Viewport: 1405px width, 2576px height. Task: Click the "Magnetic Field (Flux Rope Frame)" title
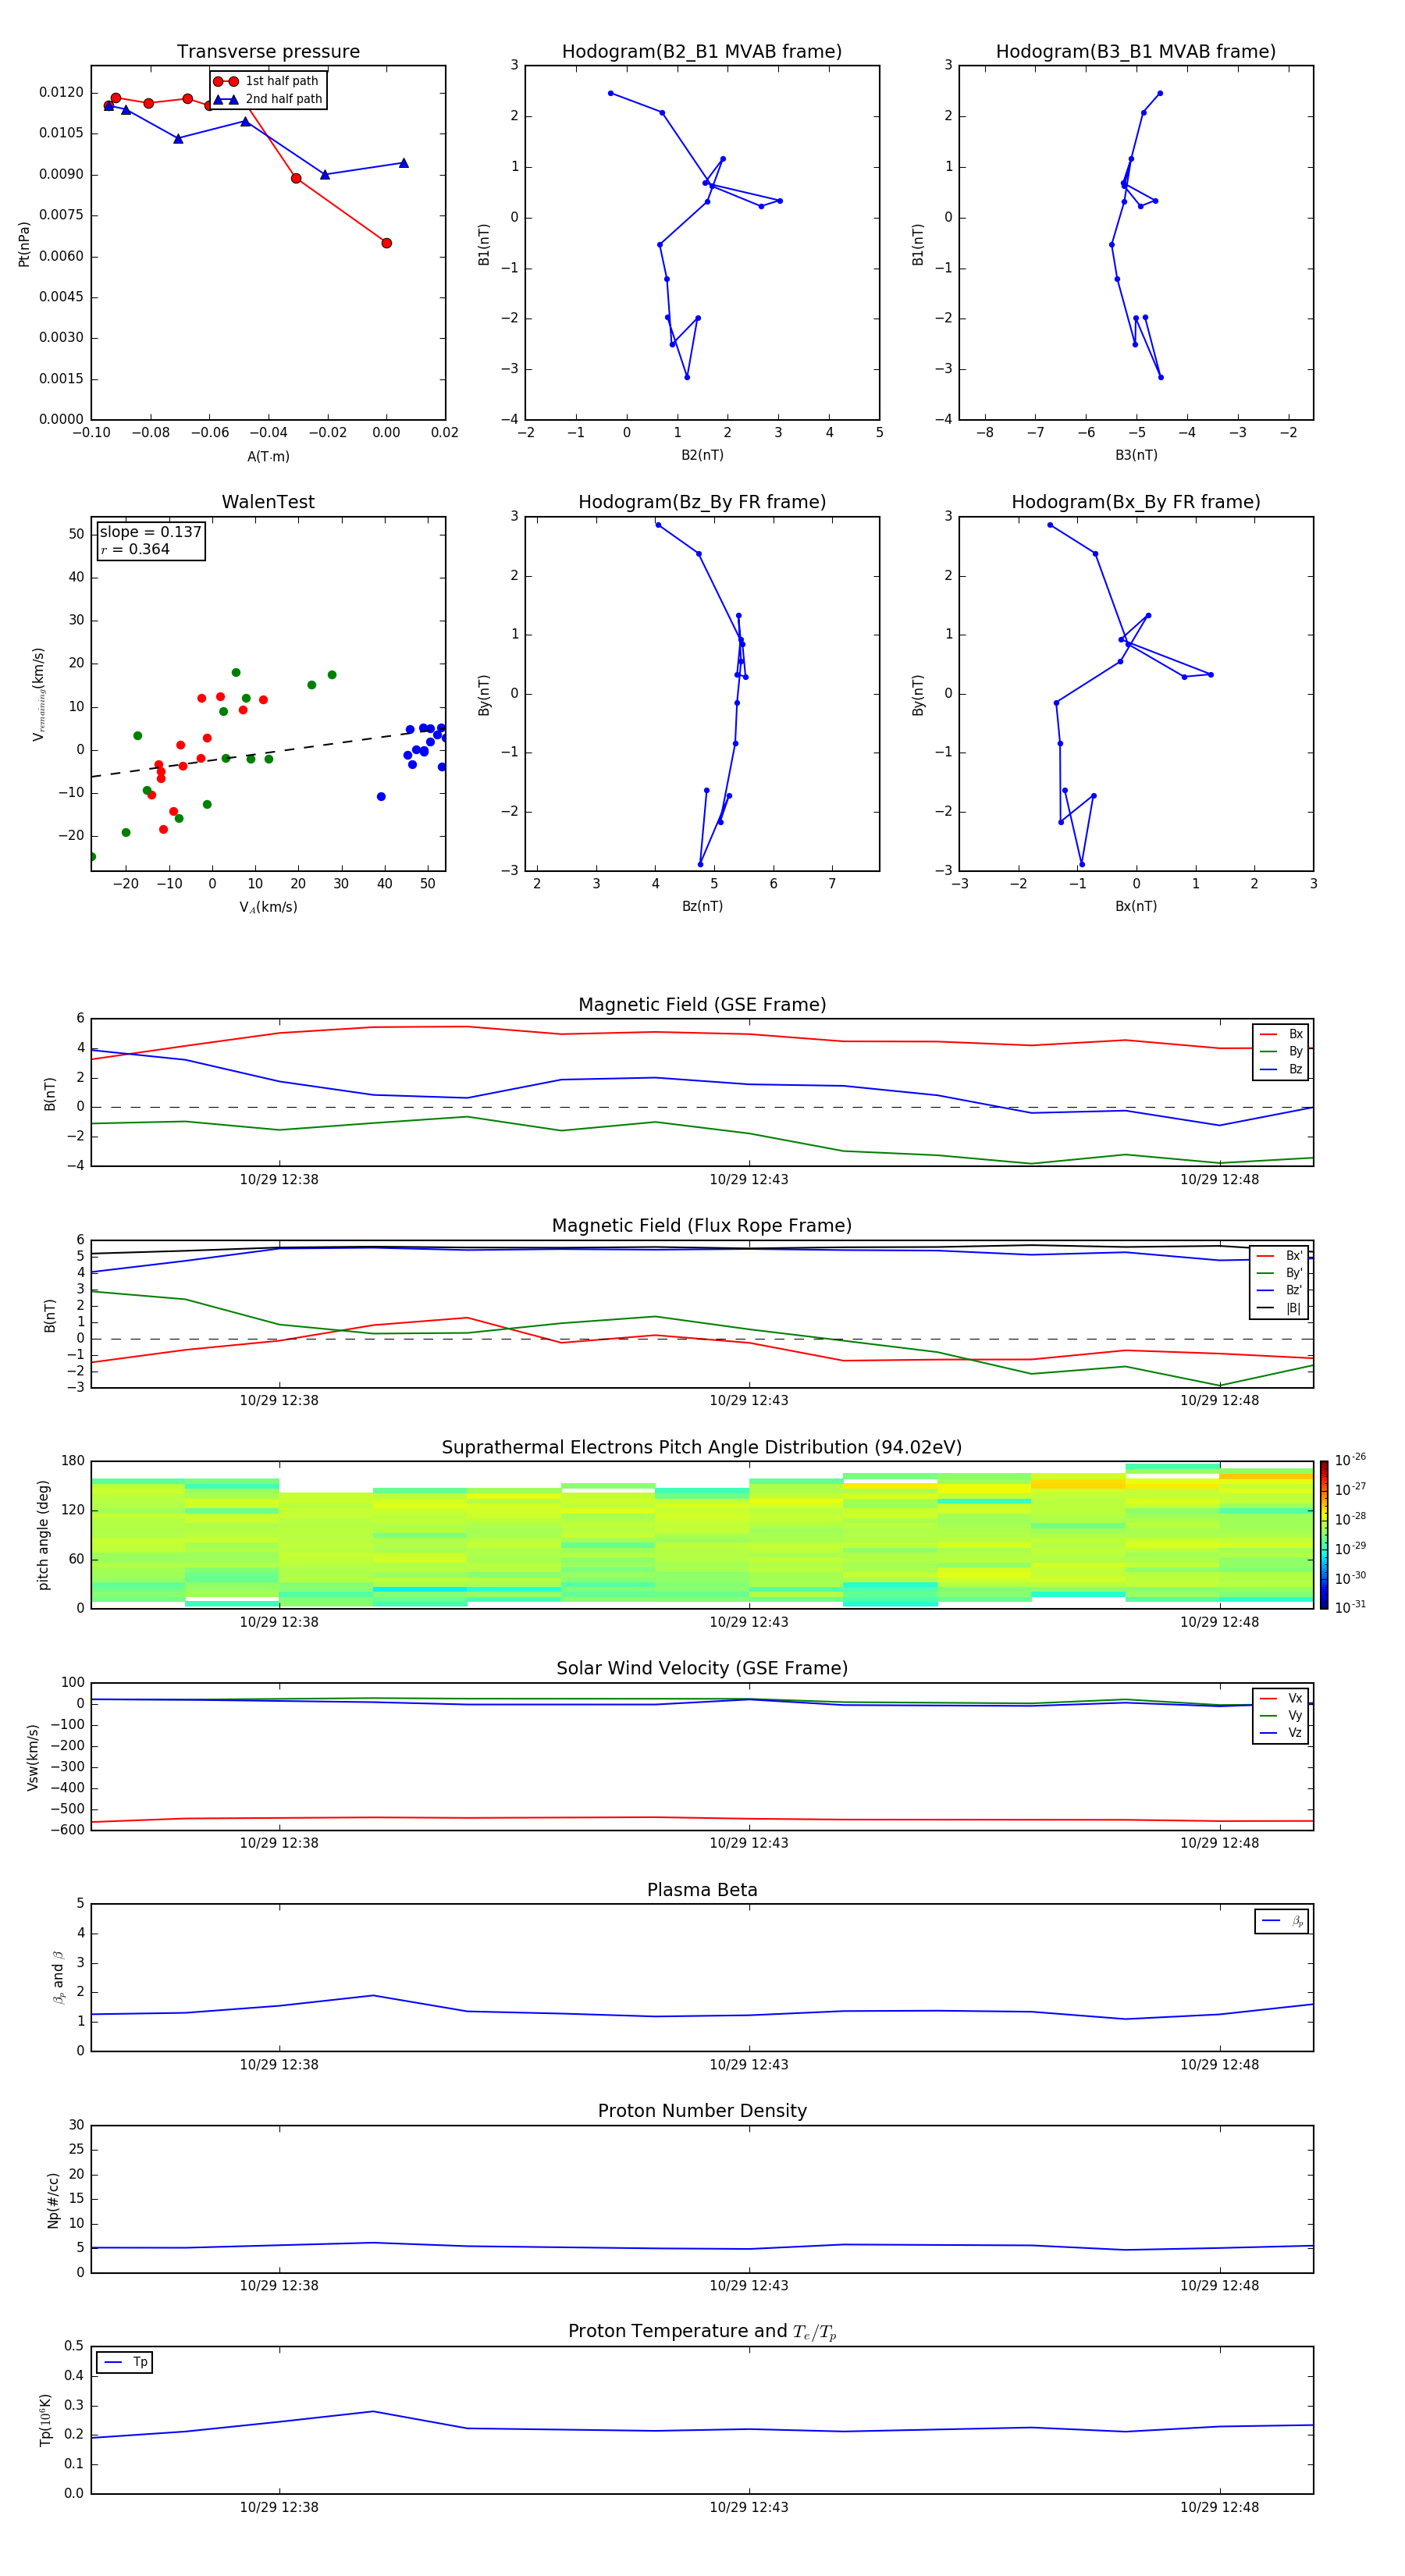pyautogui.click(x=702, y=1226)
